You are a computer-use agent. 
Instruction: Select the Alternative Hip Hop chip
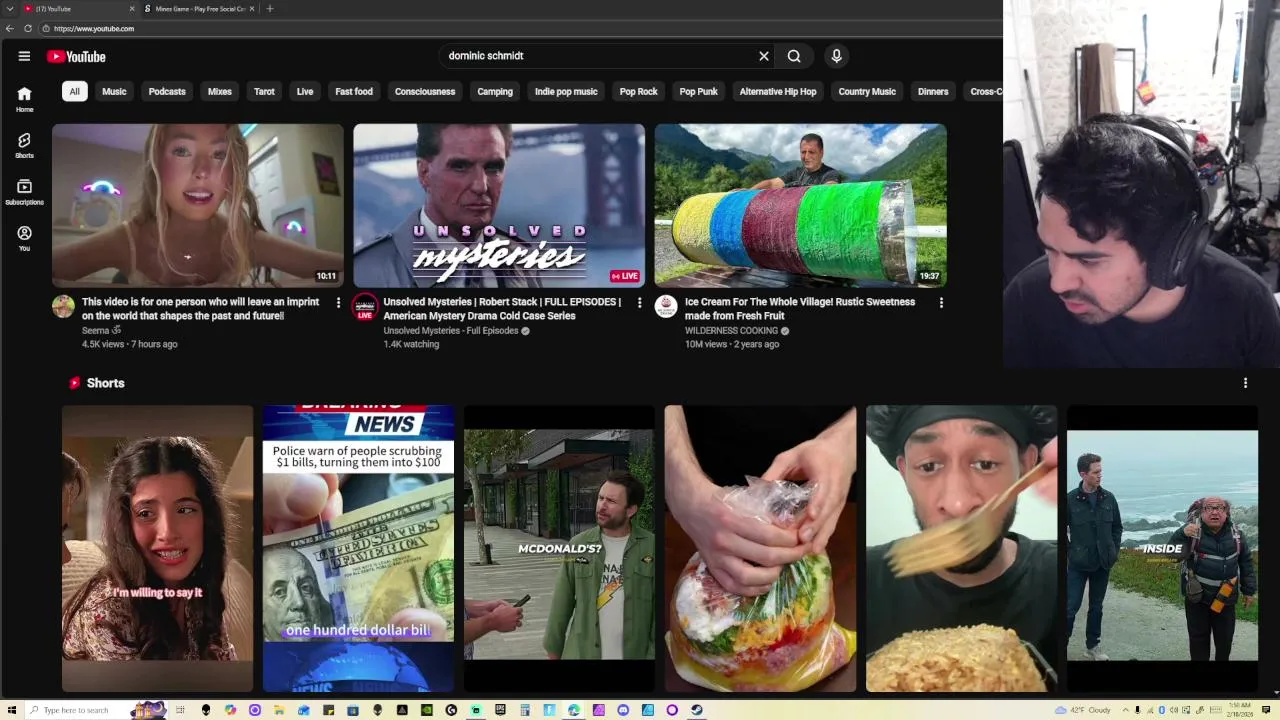point(778,91)
